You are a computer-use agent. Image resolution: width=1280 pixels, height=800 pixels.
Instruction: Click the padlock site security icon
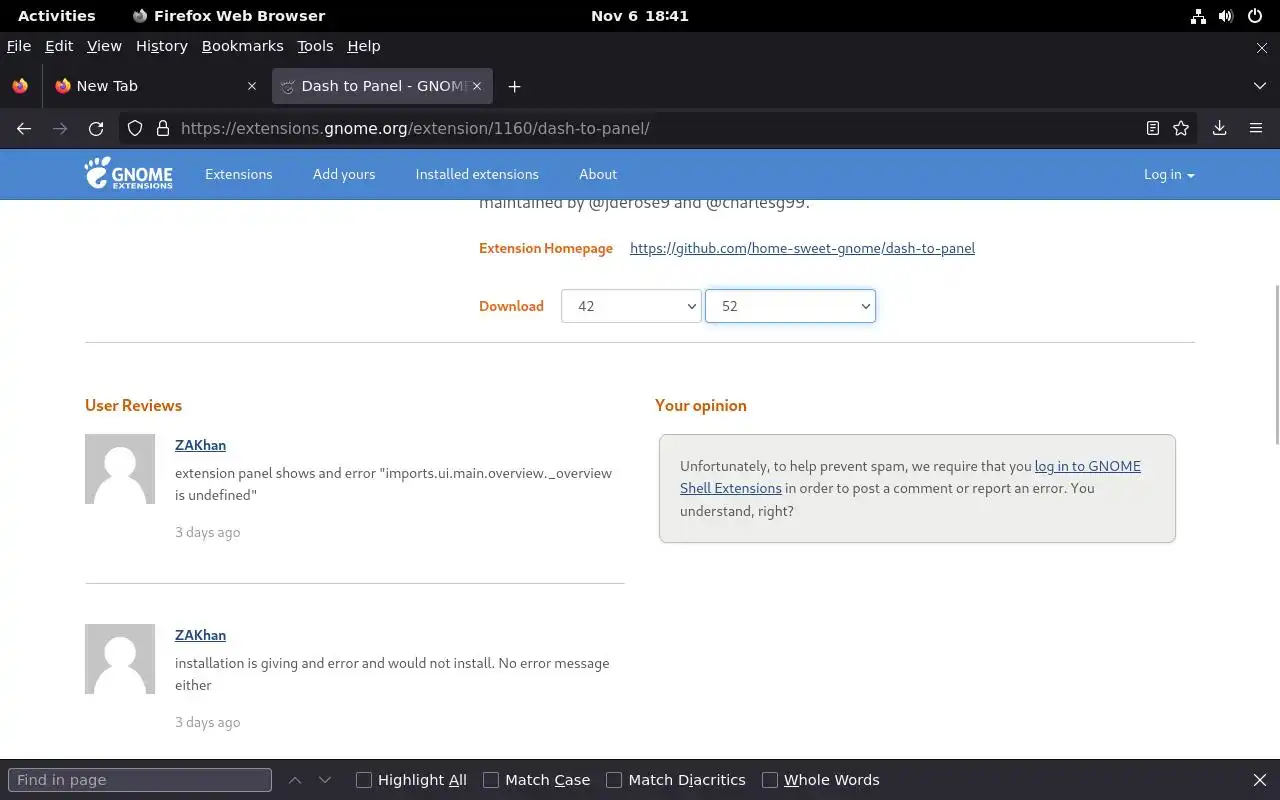162,128
